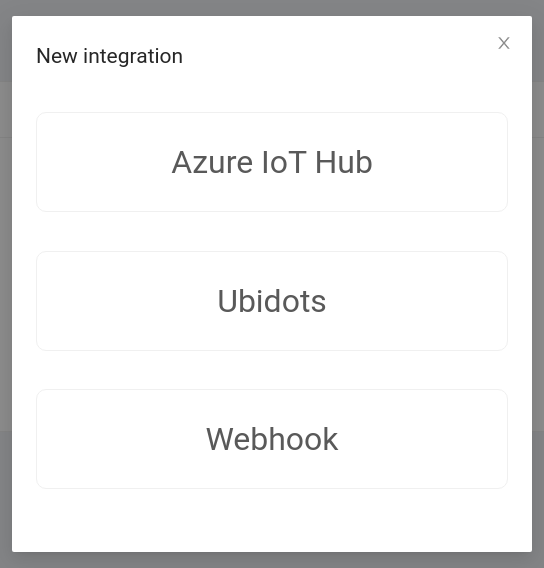The height and width of the screenshot is (568, 544).
Task: Close the New integration dialog
Action: click(x=504, y=43)
